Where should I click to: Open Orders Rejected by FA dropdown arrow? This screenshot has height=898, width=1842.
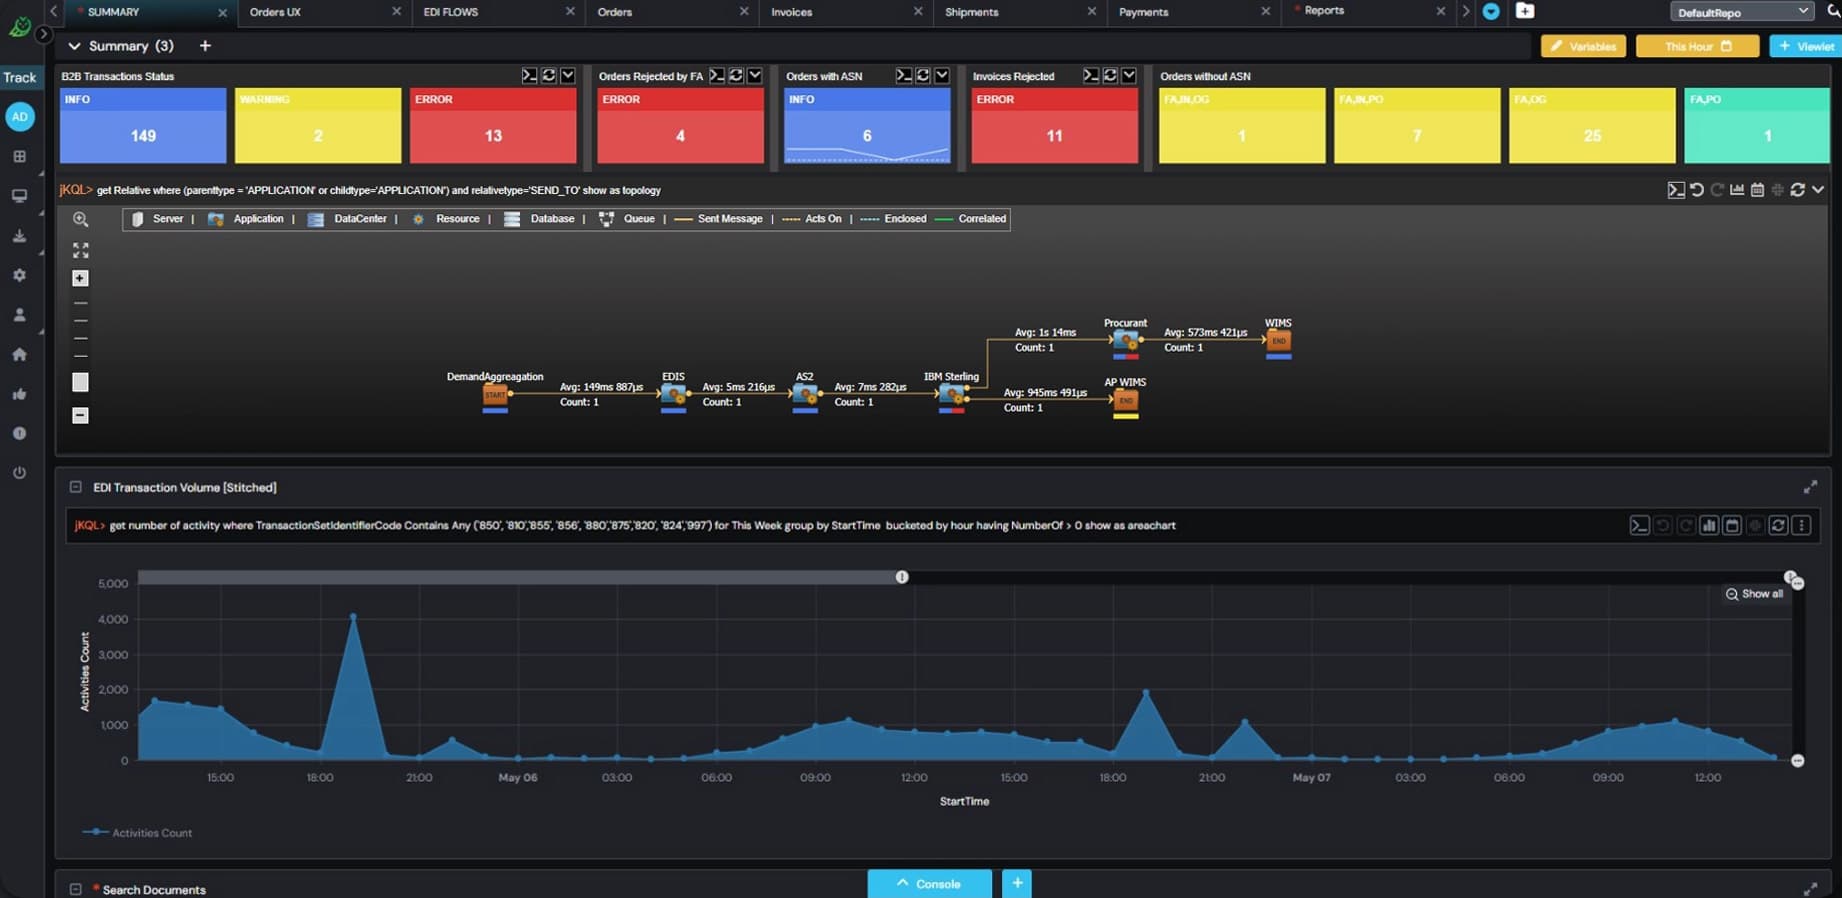(x=755, y=76)
